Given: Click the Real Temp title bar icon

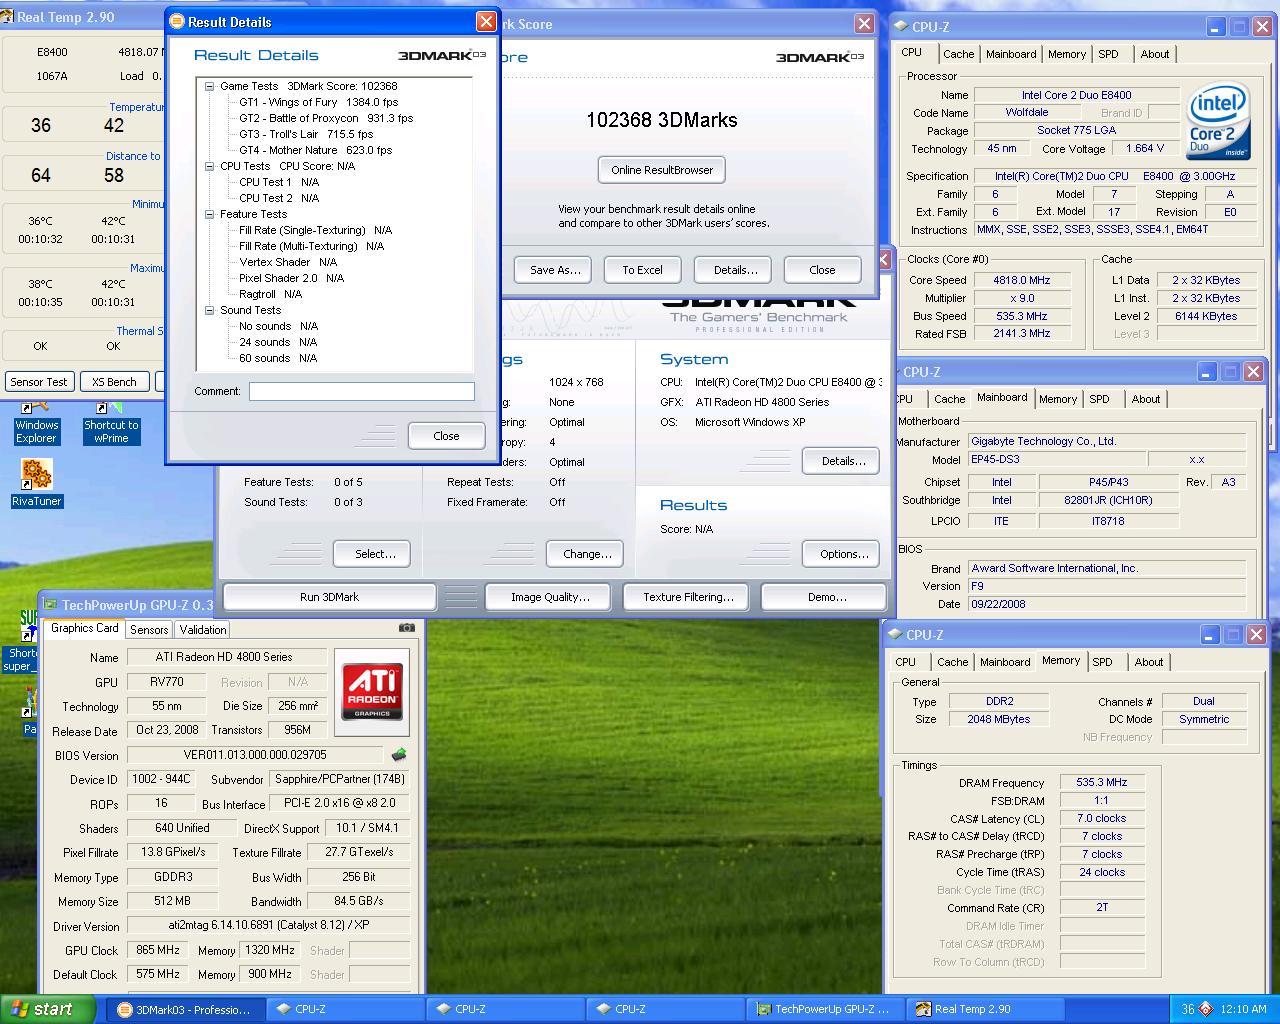Looking at the screenshot, I should 7,17.
